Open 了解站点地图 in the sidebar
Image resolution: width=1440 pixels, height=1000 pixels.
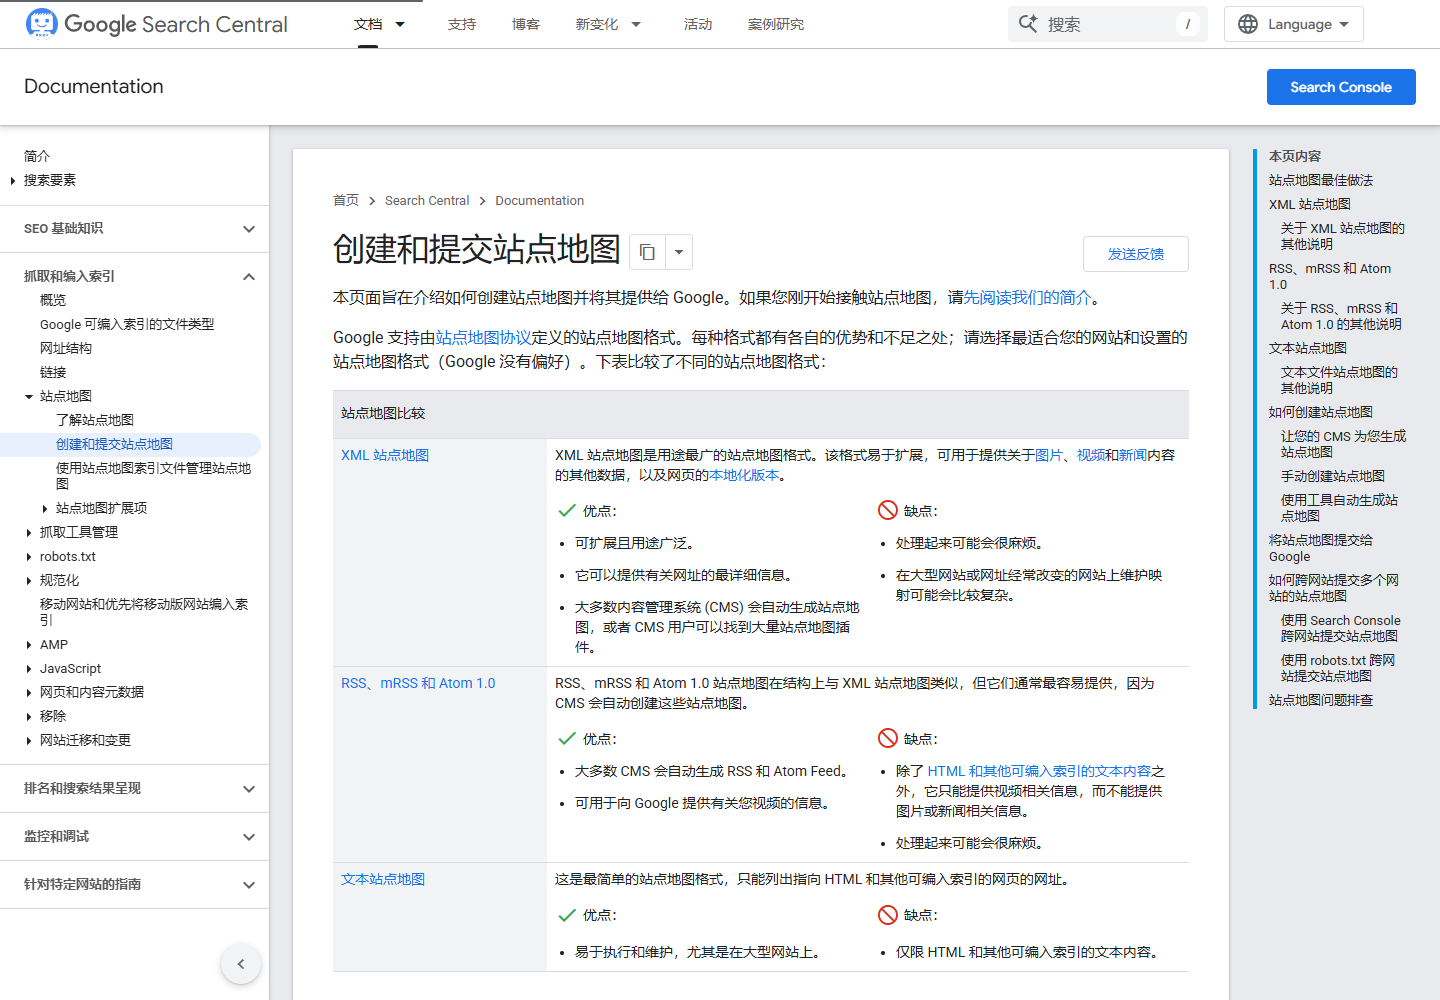point(95,420)
